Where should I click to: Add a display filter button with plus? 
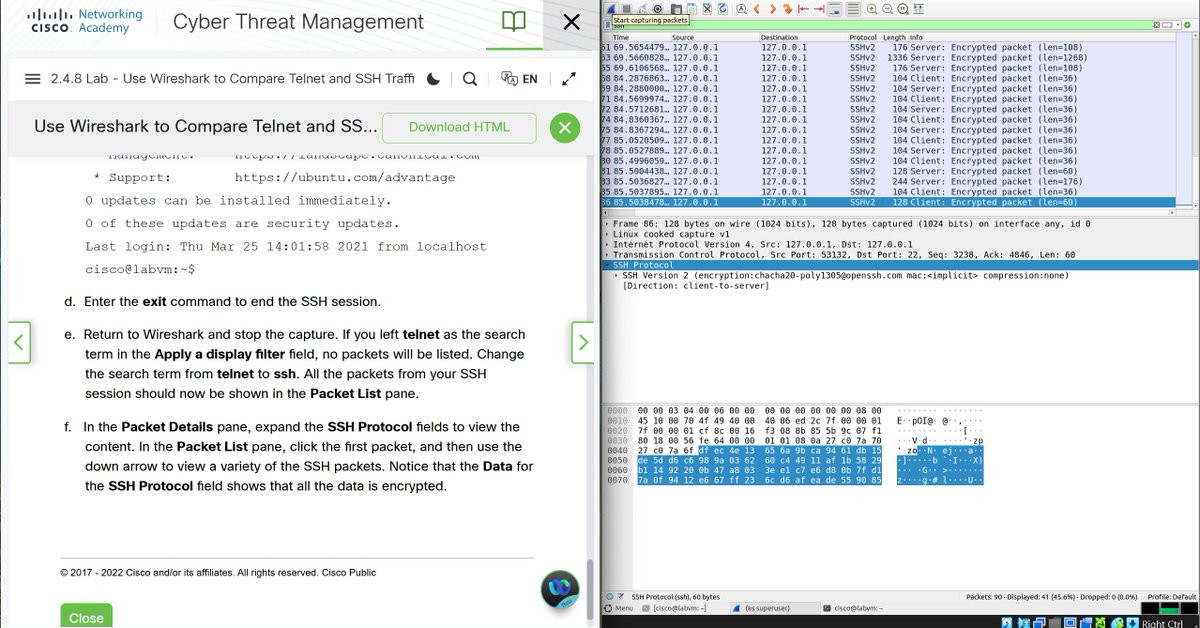click(1188, 25)
